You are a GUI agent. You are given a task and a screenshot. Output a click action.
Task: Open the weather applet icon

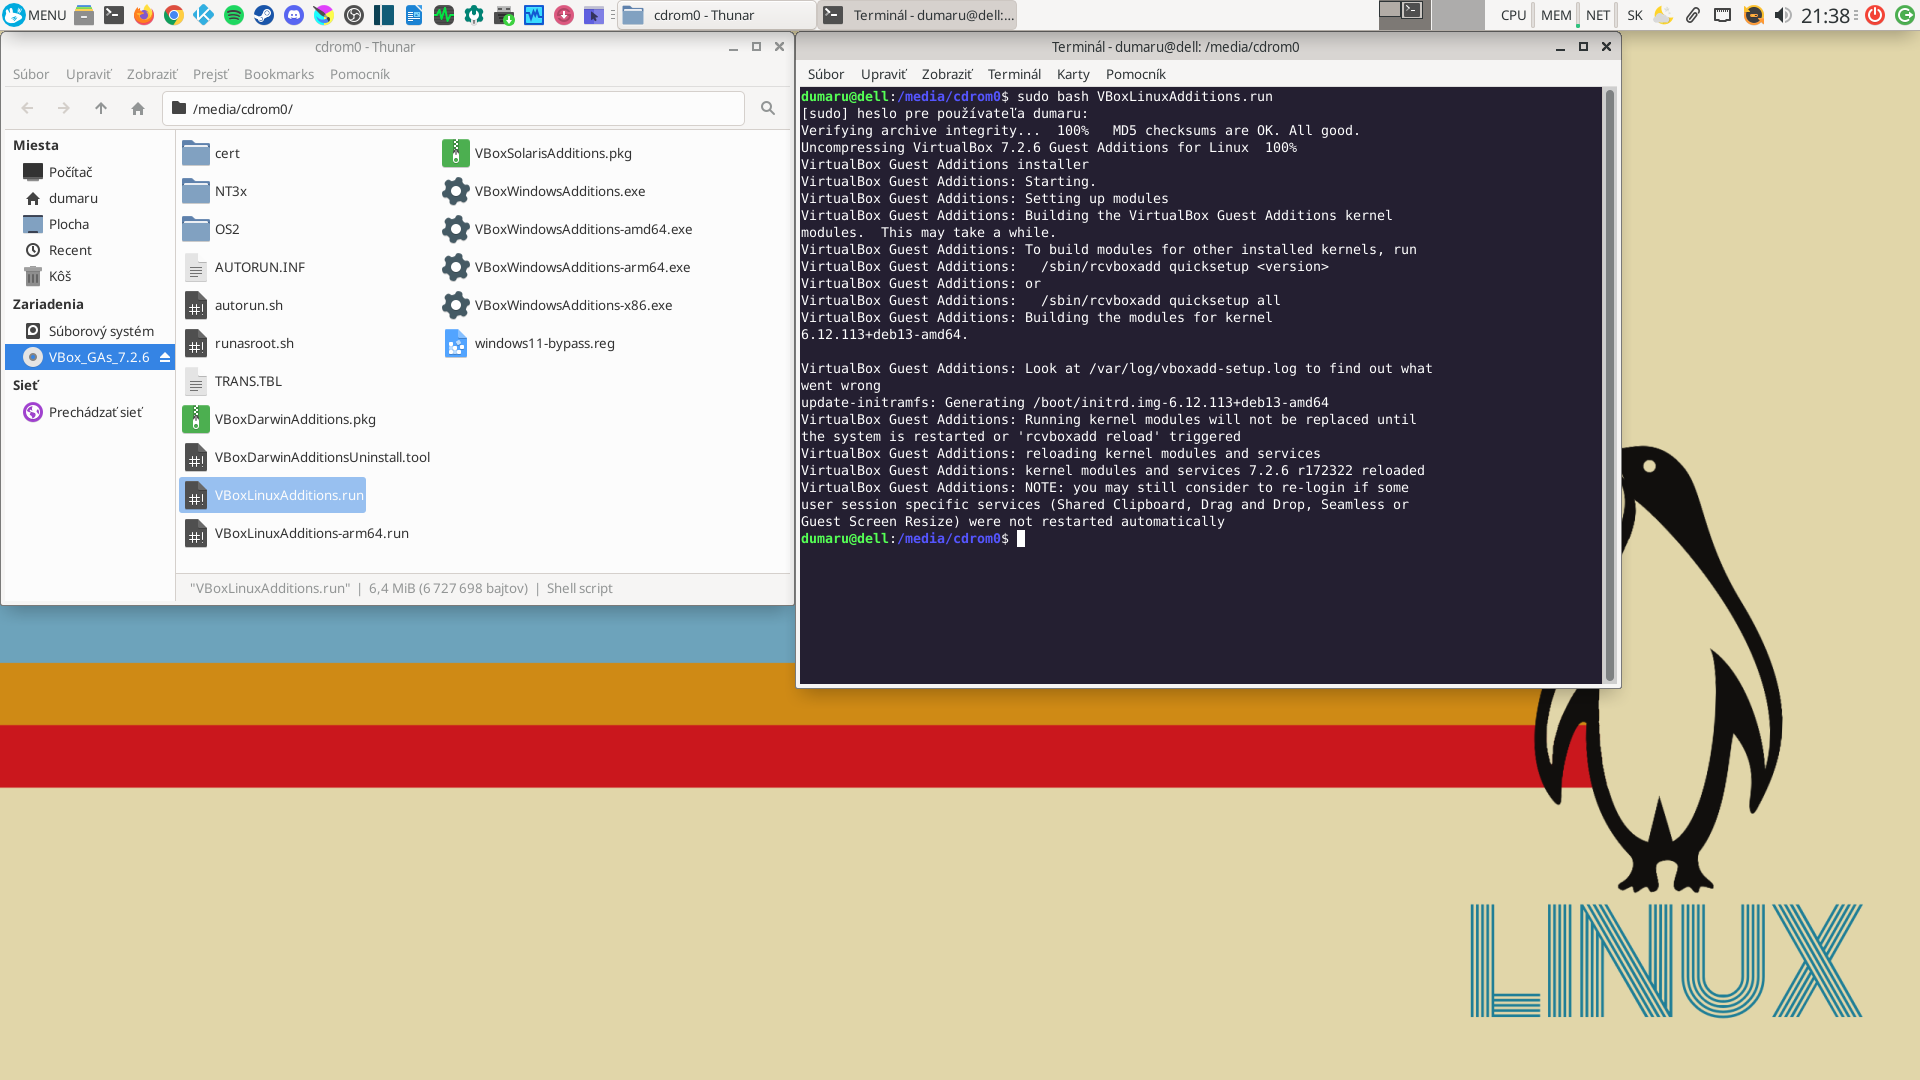[1663, 15]
